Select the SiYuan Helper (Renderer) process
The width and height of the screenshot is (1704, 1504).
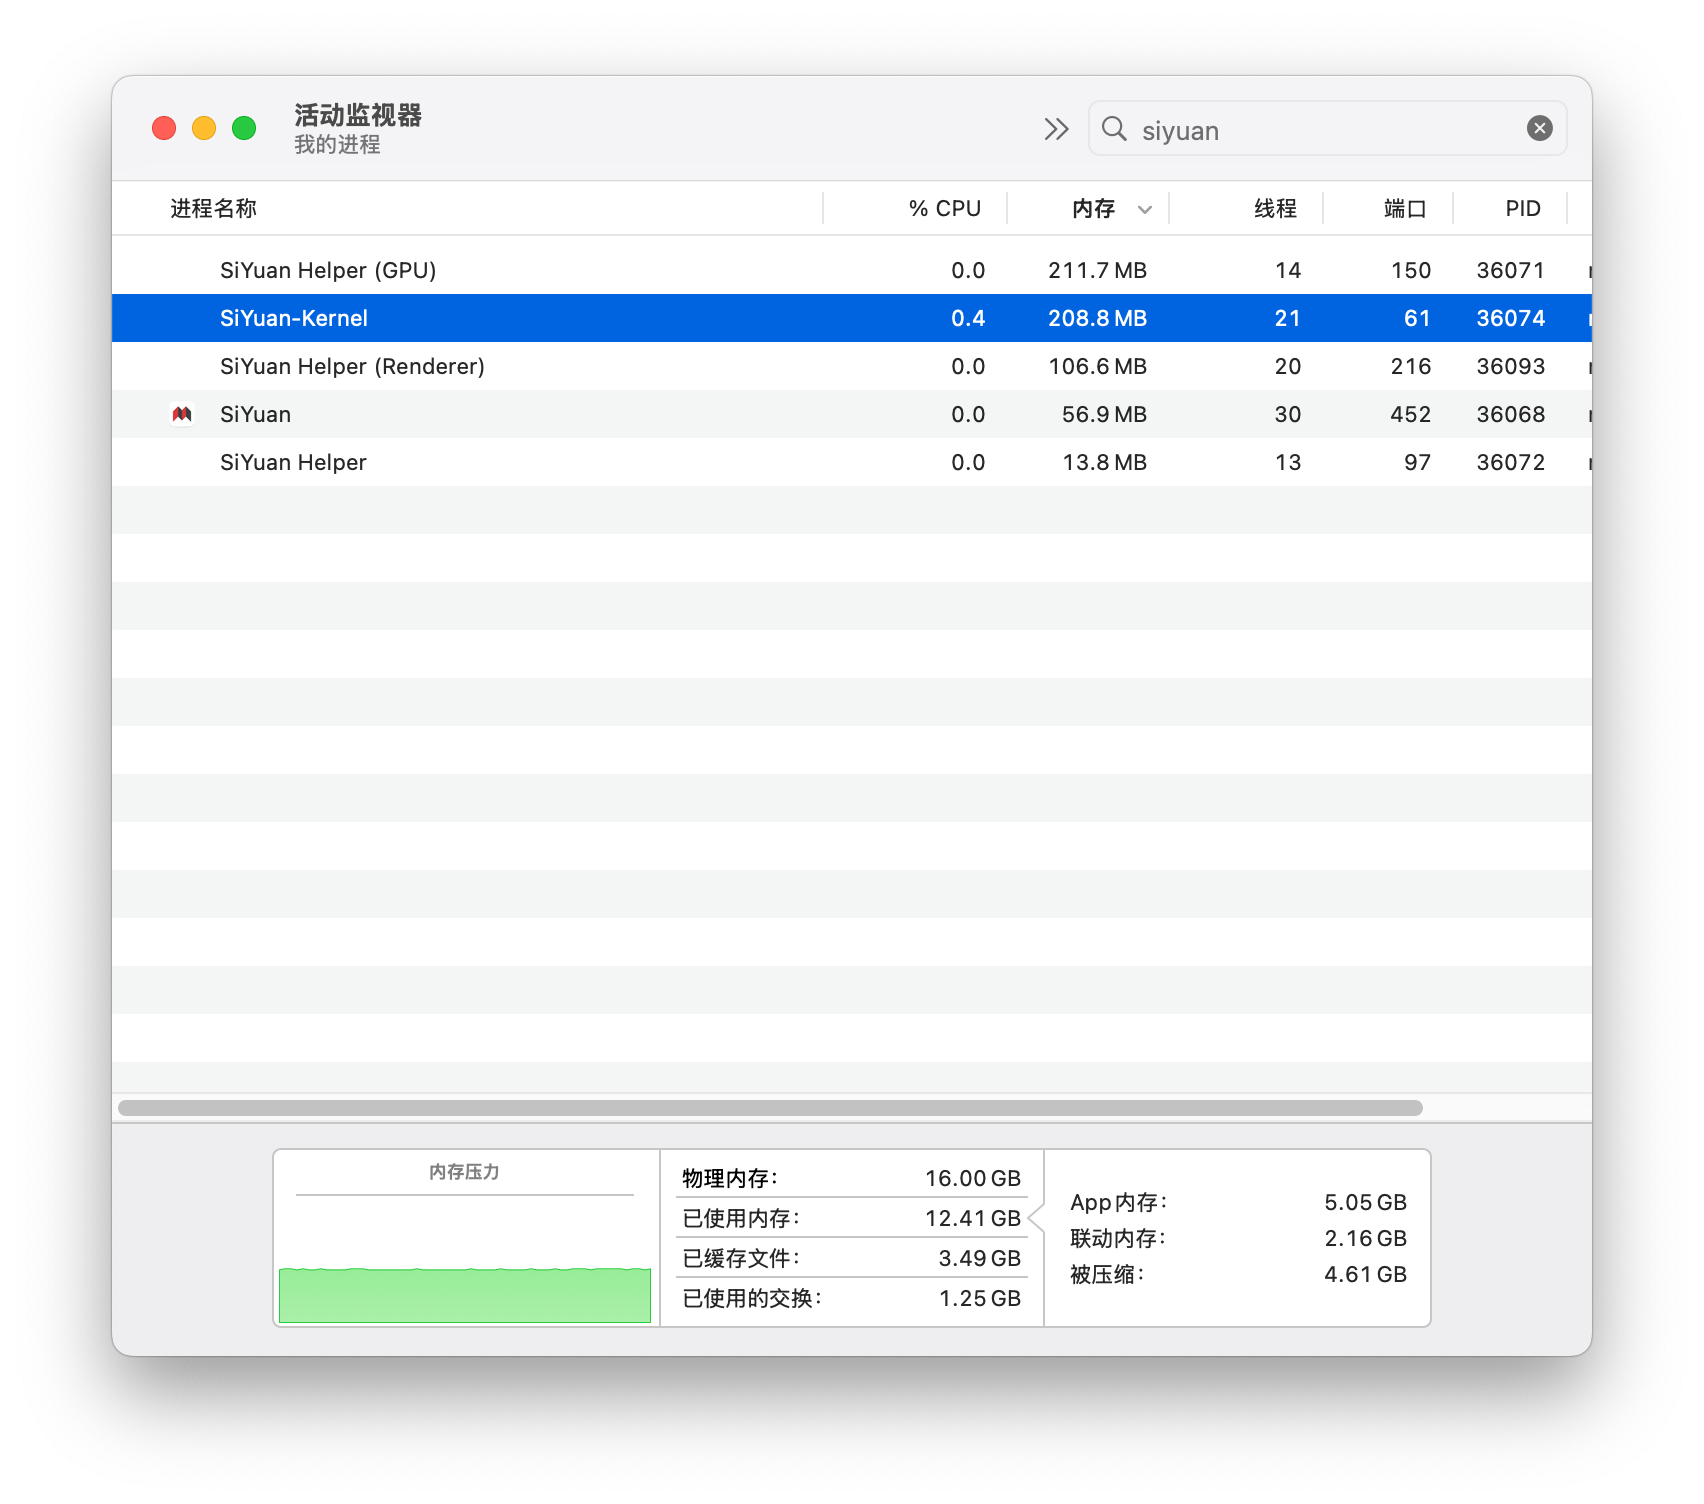pyautogui.click(x=352, y=366)
